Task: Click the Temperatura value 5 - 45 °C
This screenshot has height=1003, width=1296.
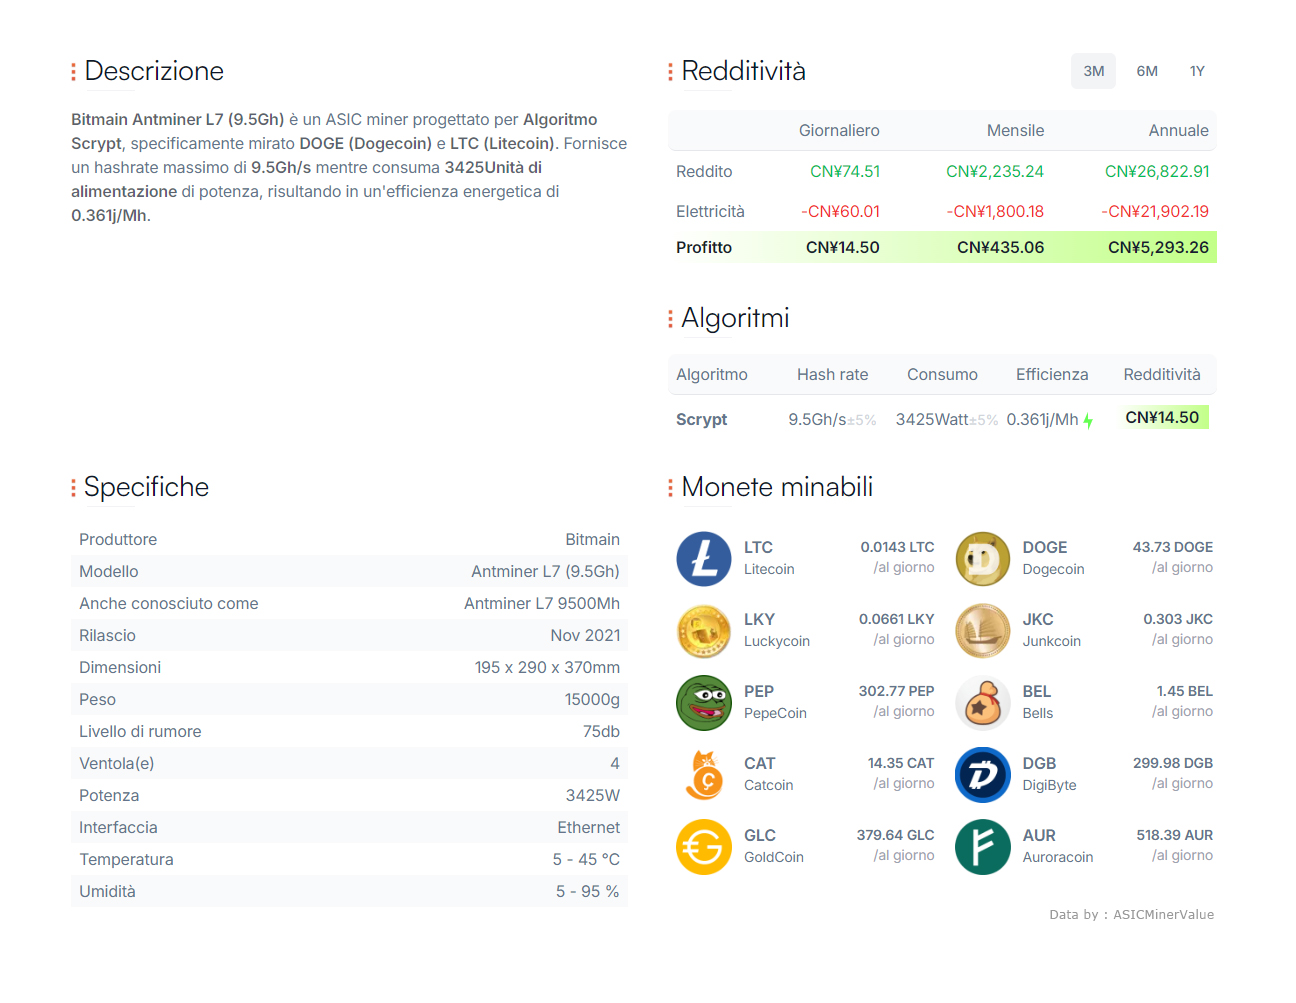Action: 586,859
